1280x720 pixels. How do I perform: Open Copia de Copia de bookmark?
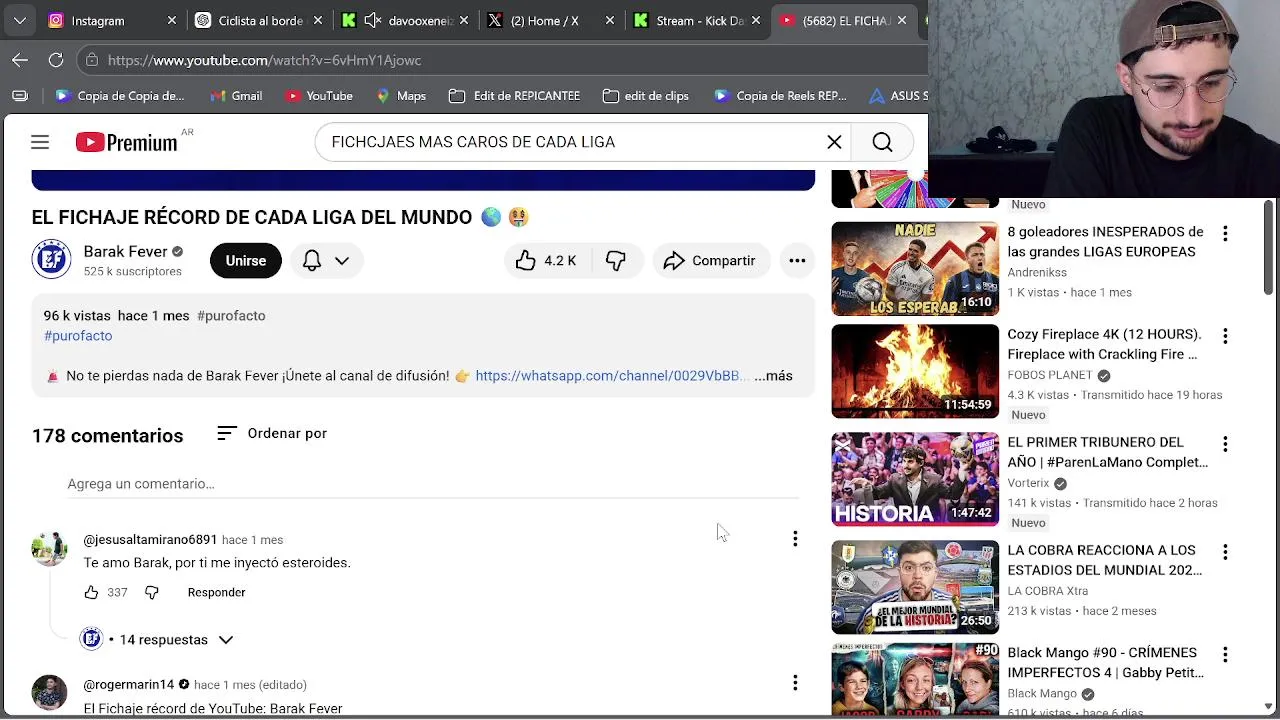(x=119, y=96)
